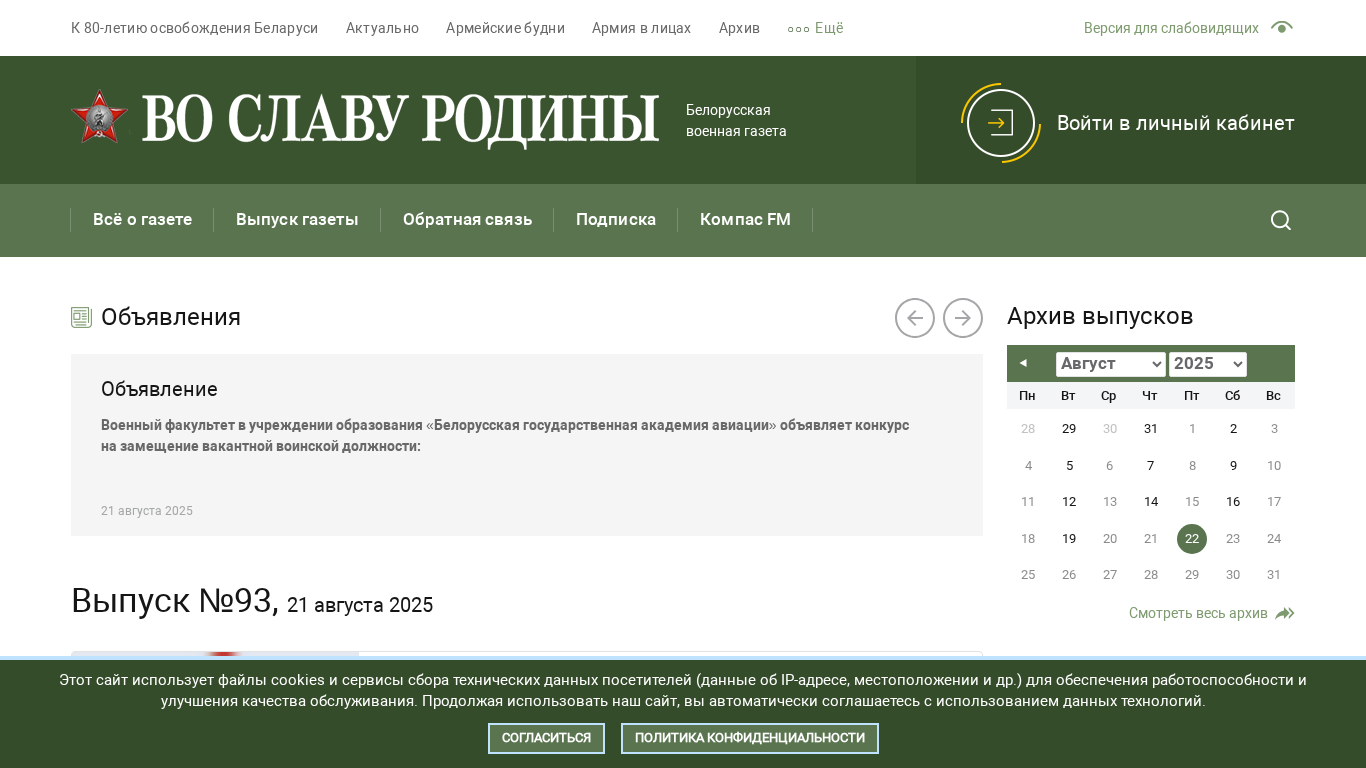Click the announcement text about Военный факультет
1366x768 pixels.
[x=505, y=435]
